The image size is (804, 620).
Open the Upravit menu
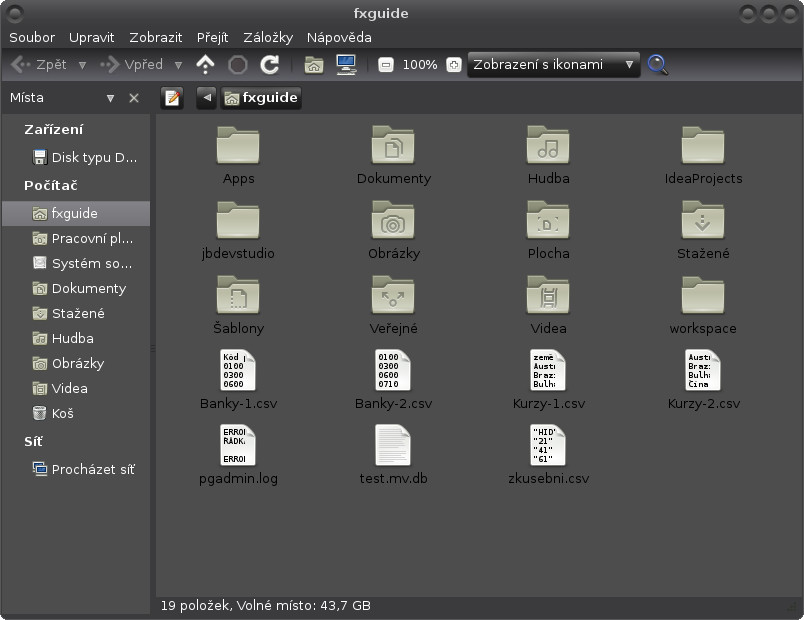pyautogui.click(x=91, y=37)
